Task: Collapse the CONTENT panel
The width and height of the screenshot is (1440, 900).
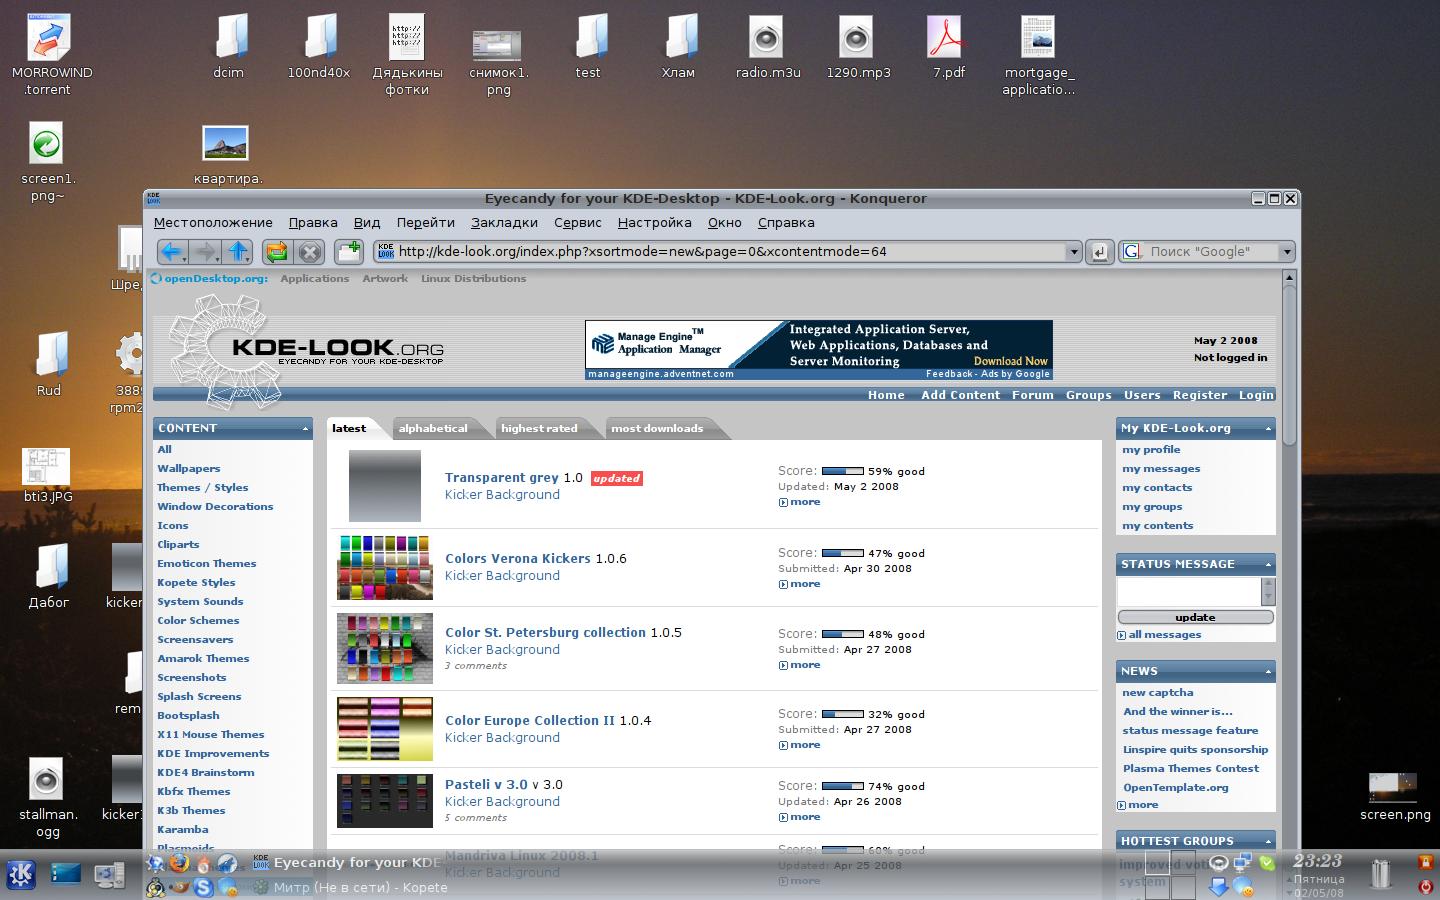Action: [306, 428]
